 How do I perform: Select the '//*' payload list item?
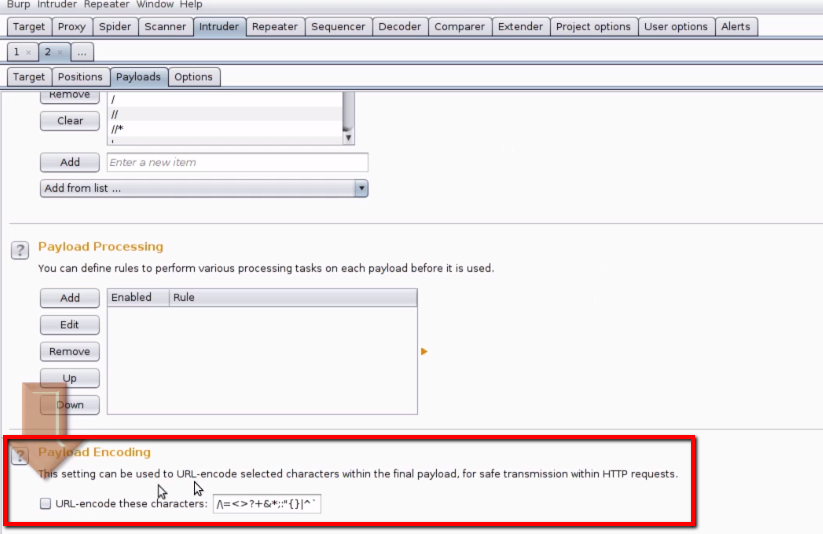pyautogui.click(x=225, y=129)
